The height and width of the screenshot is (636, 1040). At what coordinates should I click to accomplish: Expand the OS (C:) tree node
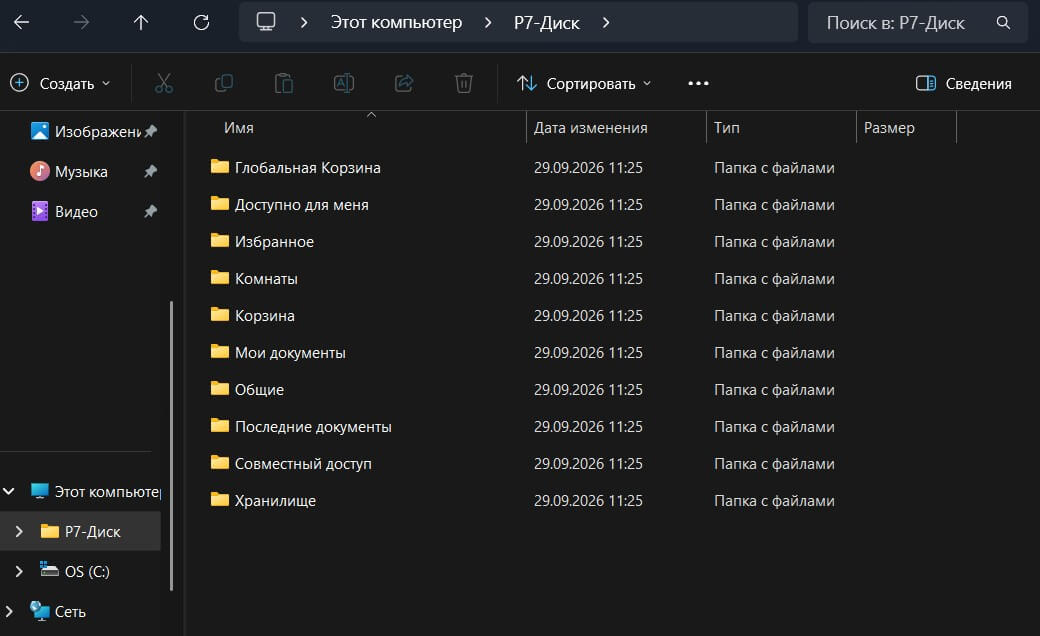19,571
